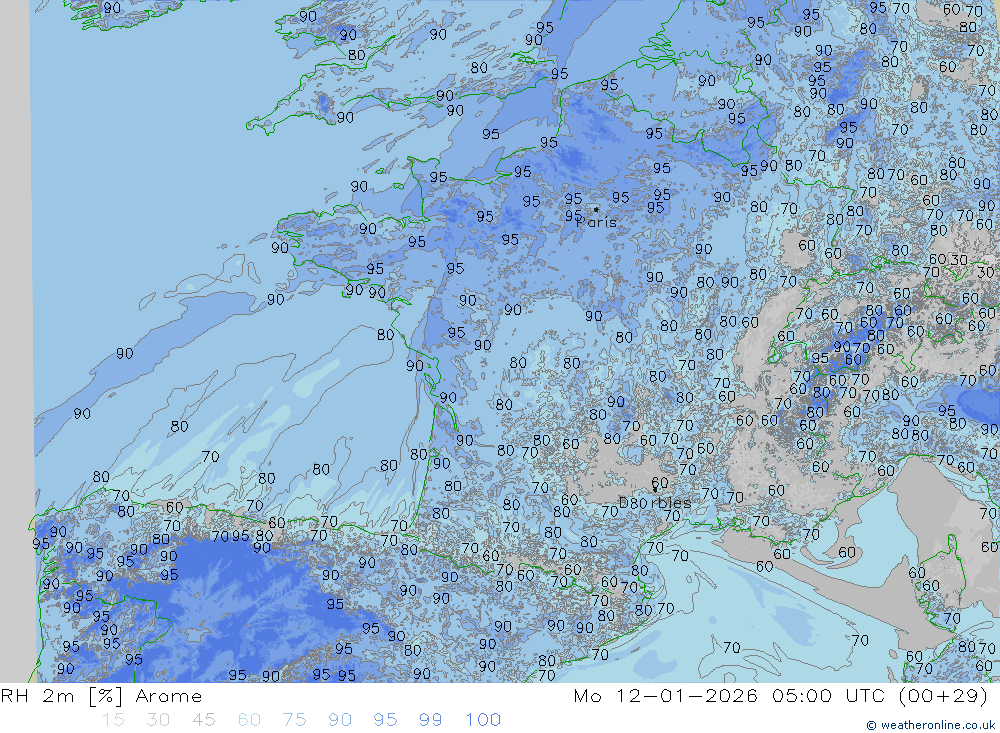The height and width of the screenshot is (733, 1000).
Task: Click the "(00+29)" forecast offset
Action: click(943, 695)
